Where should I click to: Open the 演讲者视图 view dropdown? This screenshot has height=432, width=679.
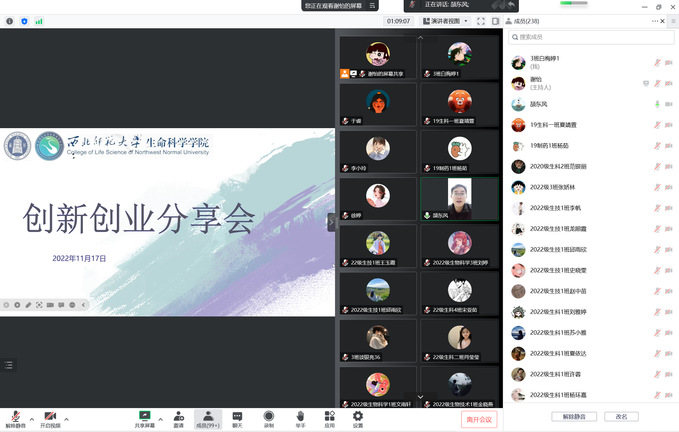point(445,20)
